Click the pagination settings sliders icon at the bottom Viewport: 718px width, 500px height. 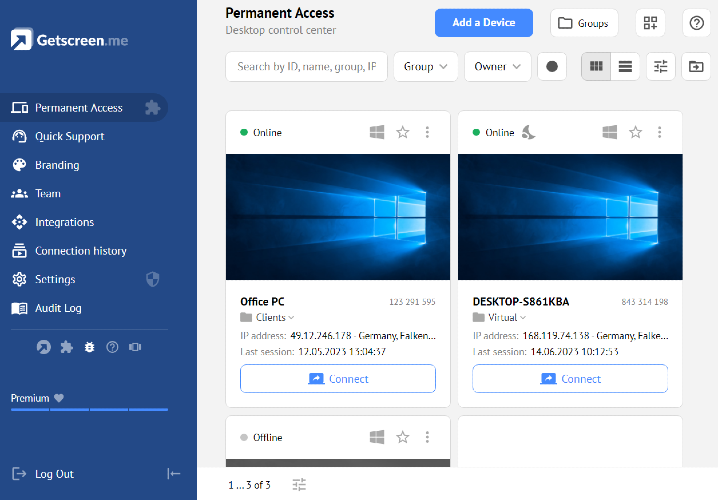point(299,484)
